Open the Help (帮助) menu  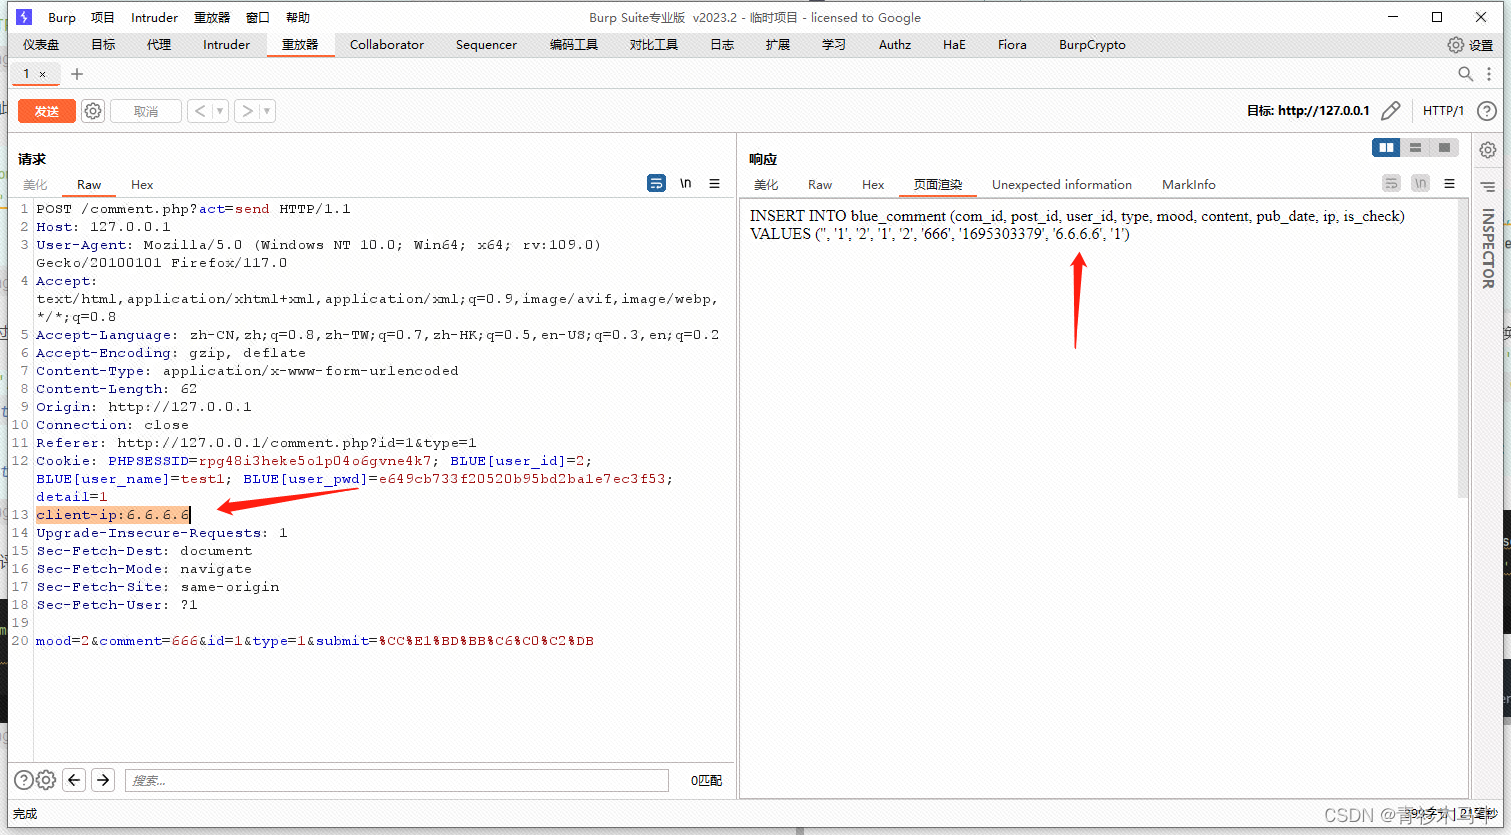click(298, 17)
